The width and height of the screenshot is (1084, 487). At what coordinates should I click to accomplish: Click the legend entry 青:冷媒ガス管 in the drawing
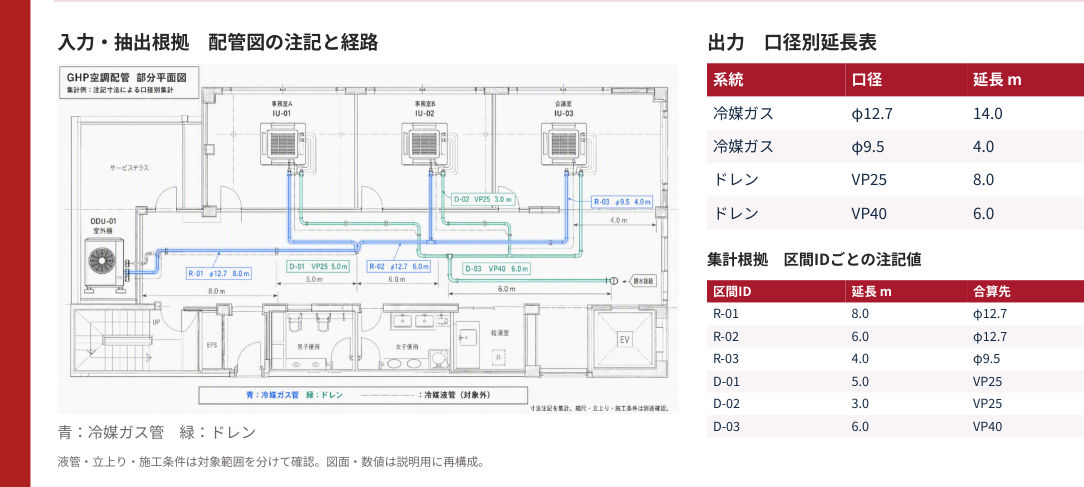272,395
